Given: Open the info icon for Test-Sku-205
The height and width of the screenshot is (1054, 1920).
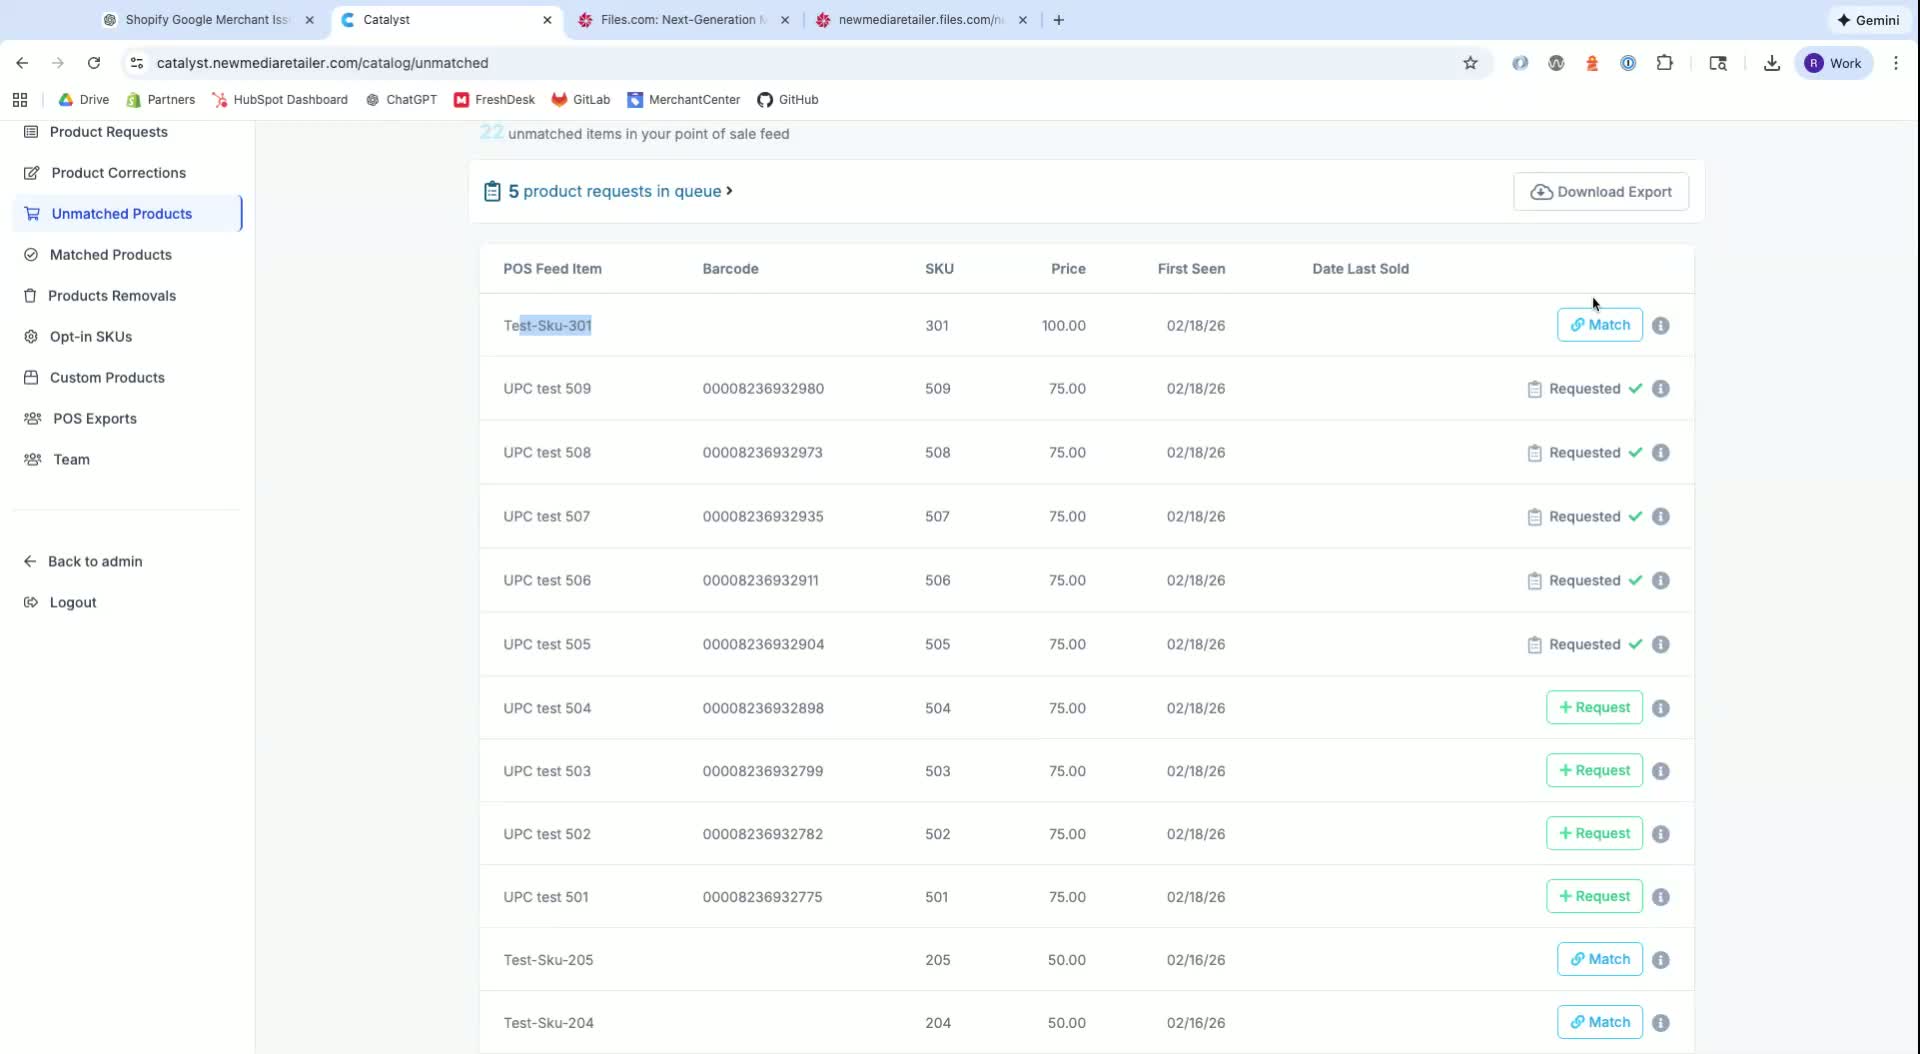Looking at the screenshot, I should coord(1660,961).
